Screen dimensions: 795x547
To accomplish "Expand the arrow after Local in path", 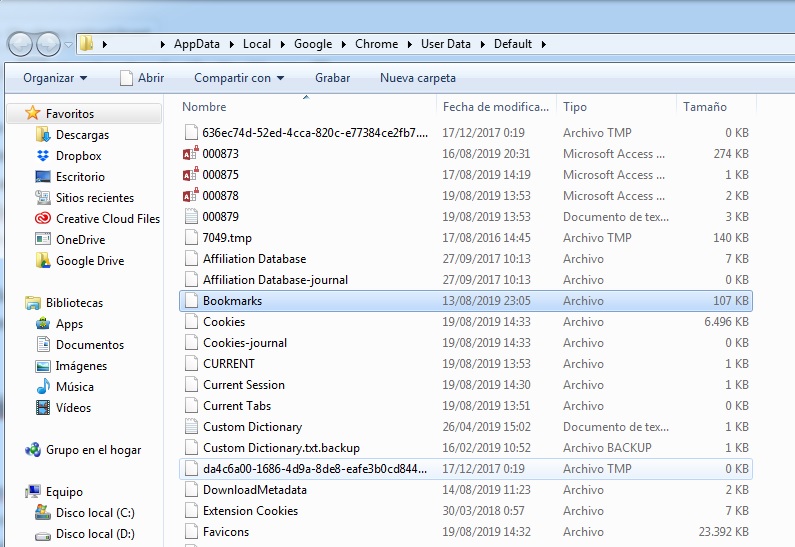I will tap(282, 45).
